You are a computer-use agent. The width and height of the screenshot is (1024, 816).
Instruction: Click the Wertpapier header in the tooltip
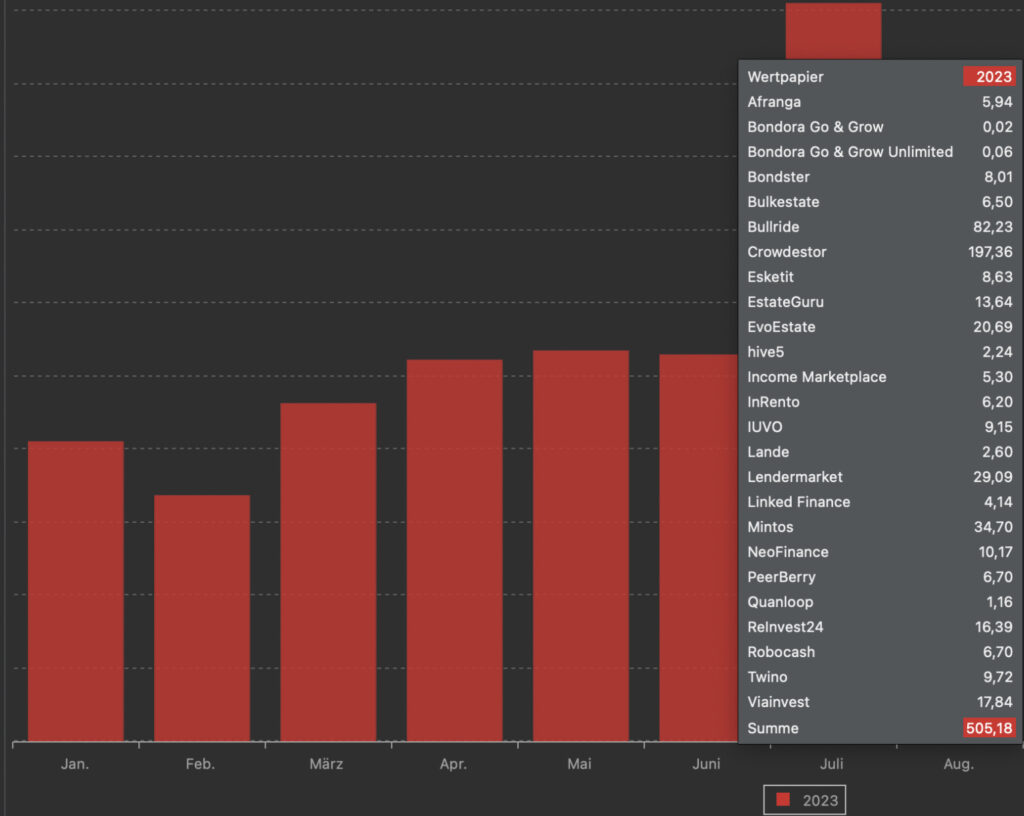click(x=785, y=77)
